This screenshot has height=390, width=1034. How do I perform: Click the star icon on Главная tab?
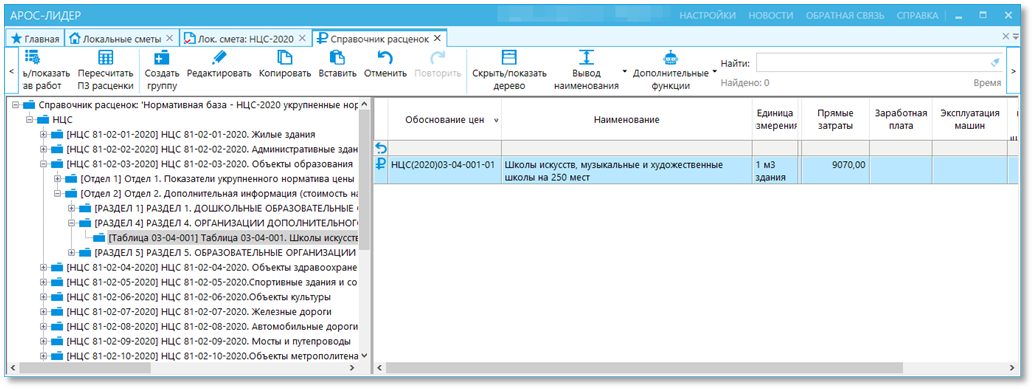point(16,38)
